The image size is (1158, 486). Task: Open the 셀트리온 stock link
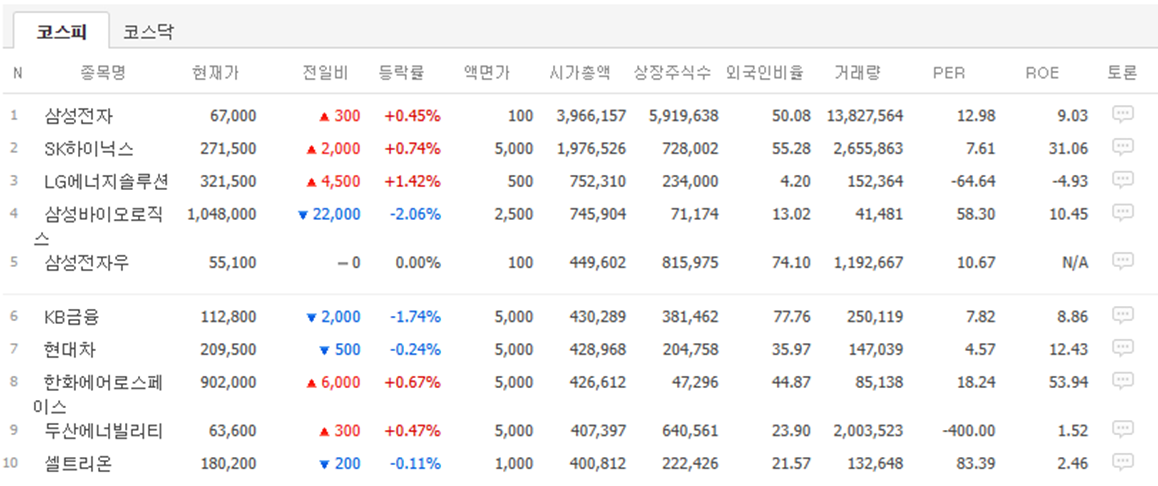coord(78,464)
